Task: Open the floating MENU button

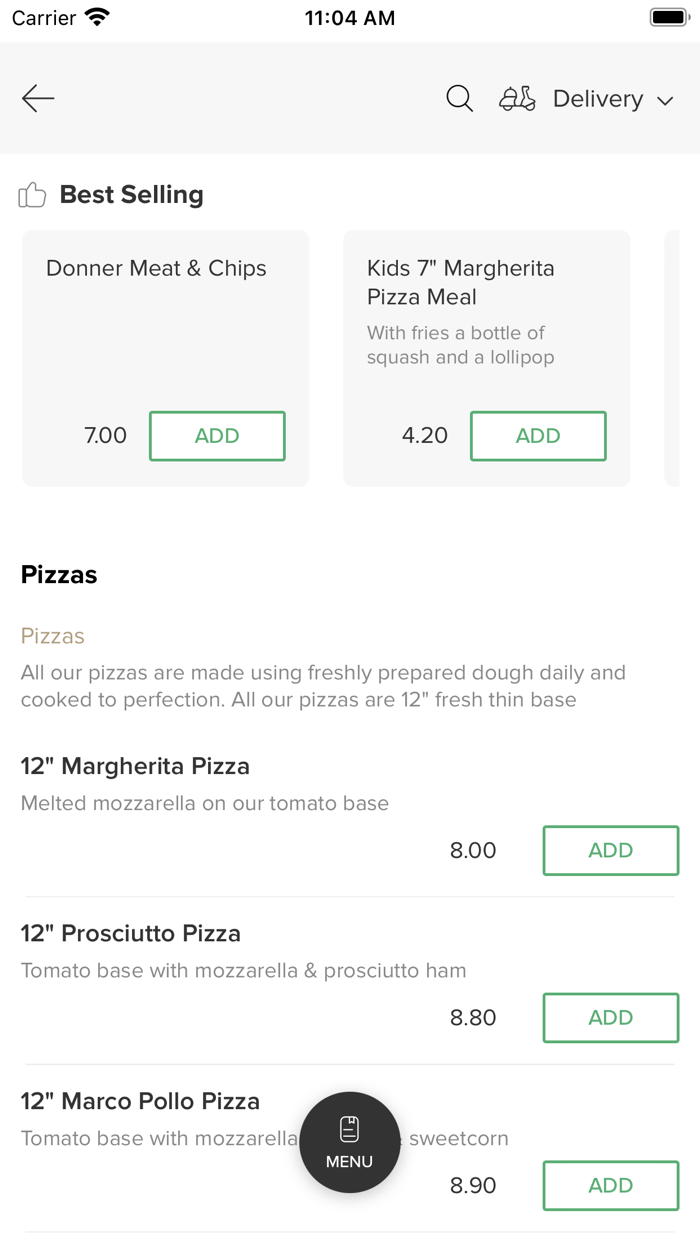Action: click(350, 1142)
